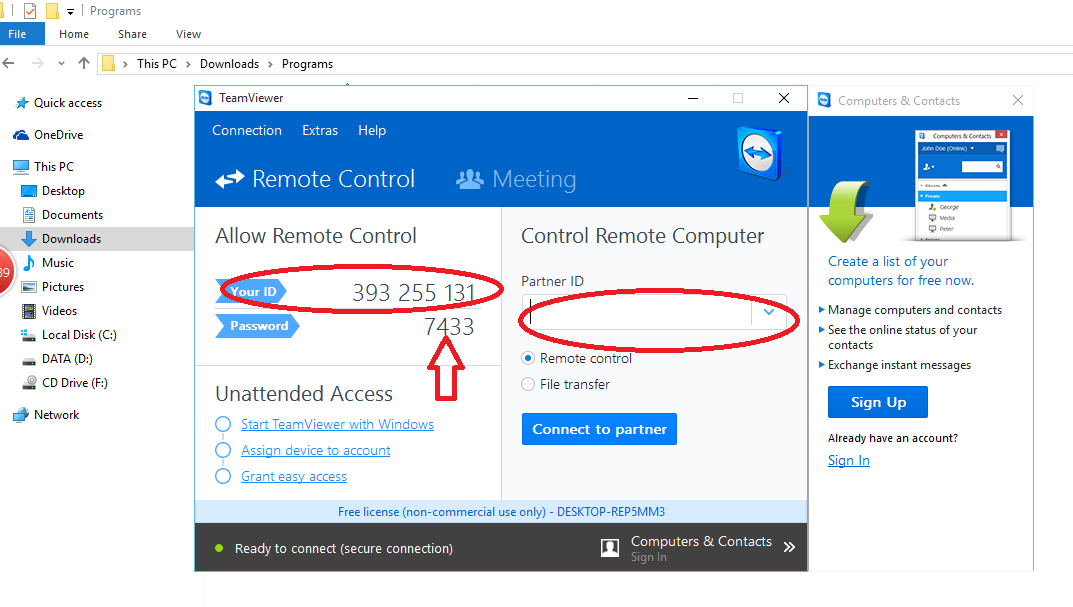Click the new folder icon in Explorer title bar
Viewport: 1073px width, 607px height.
[52, 11]
